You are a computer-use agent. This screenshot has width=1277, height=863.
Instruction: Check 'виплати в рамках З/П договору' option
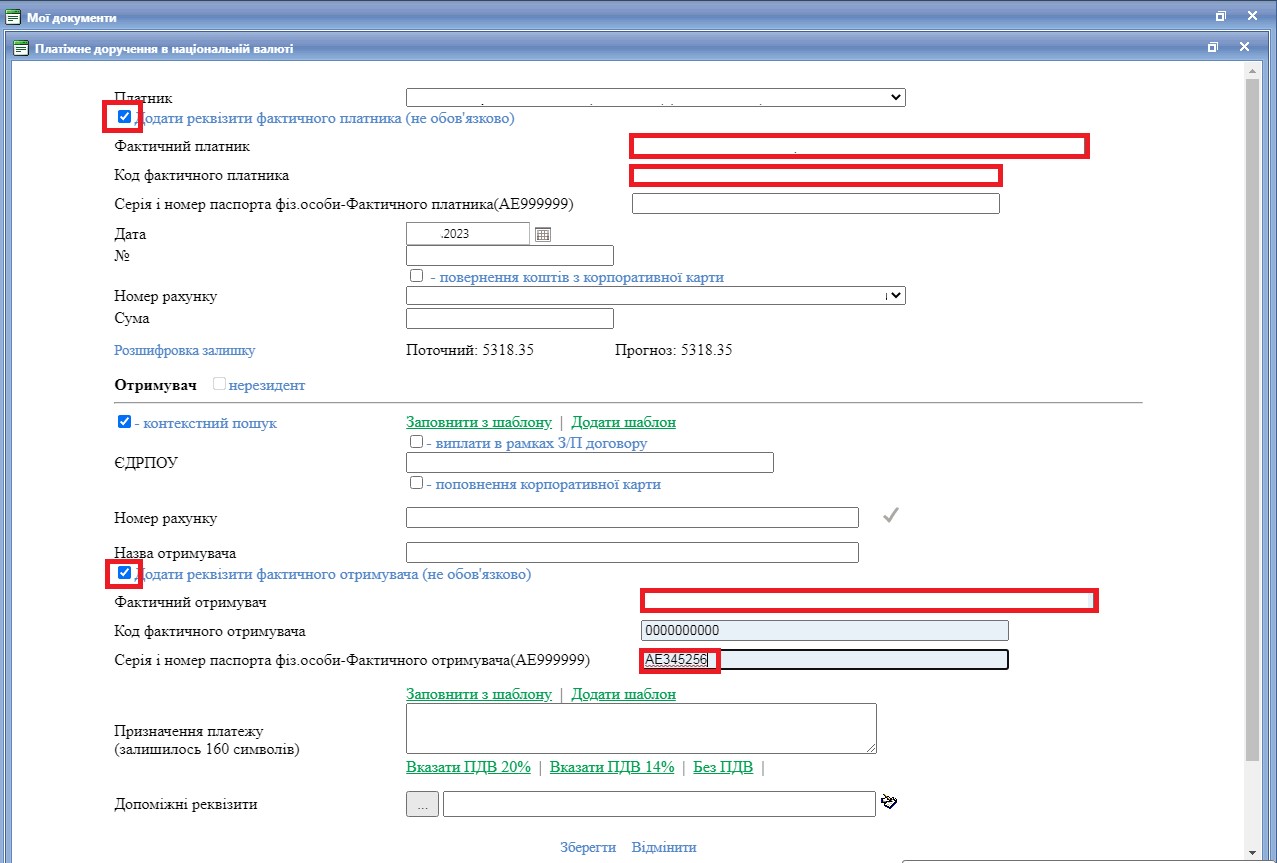coord(416,441)
